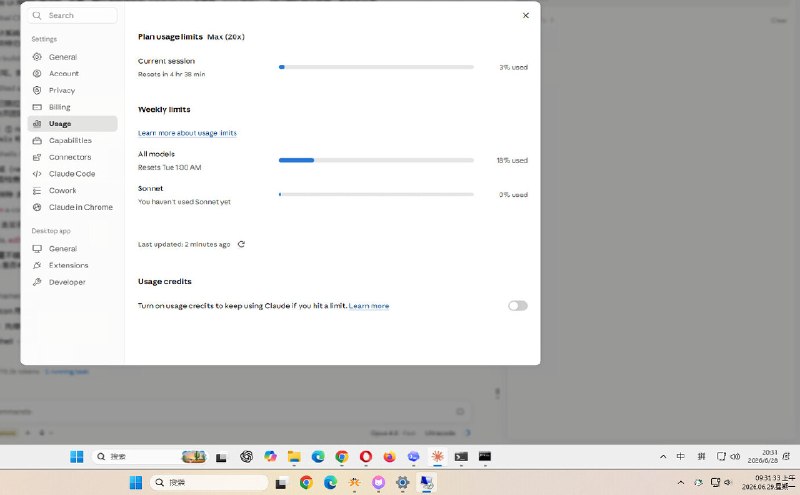The height and width of the screenshot is (495, 800).
Task: Open General under Settings section
Action: (x=72, y=57)
